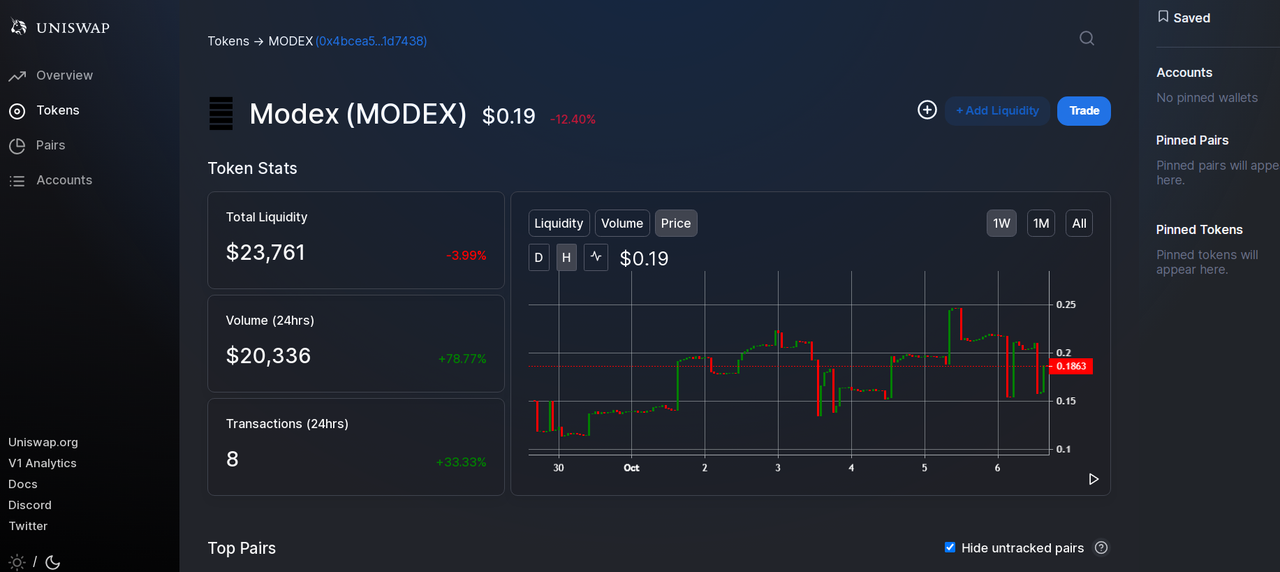Click the Transactions (24hrs) value 8
This screenshot has height=572, width=1280.
pyautogui.click(x=232, y=460)
